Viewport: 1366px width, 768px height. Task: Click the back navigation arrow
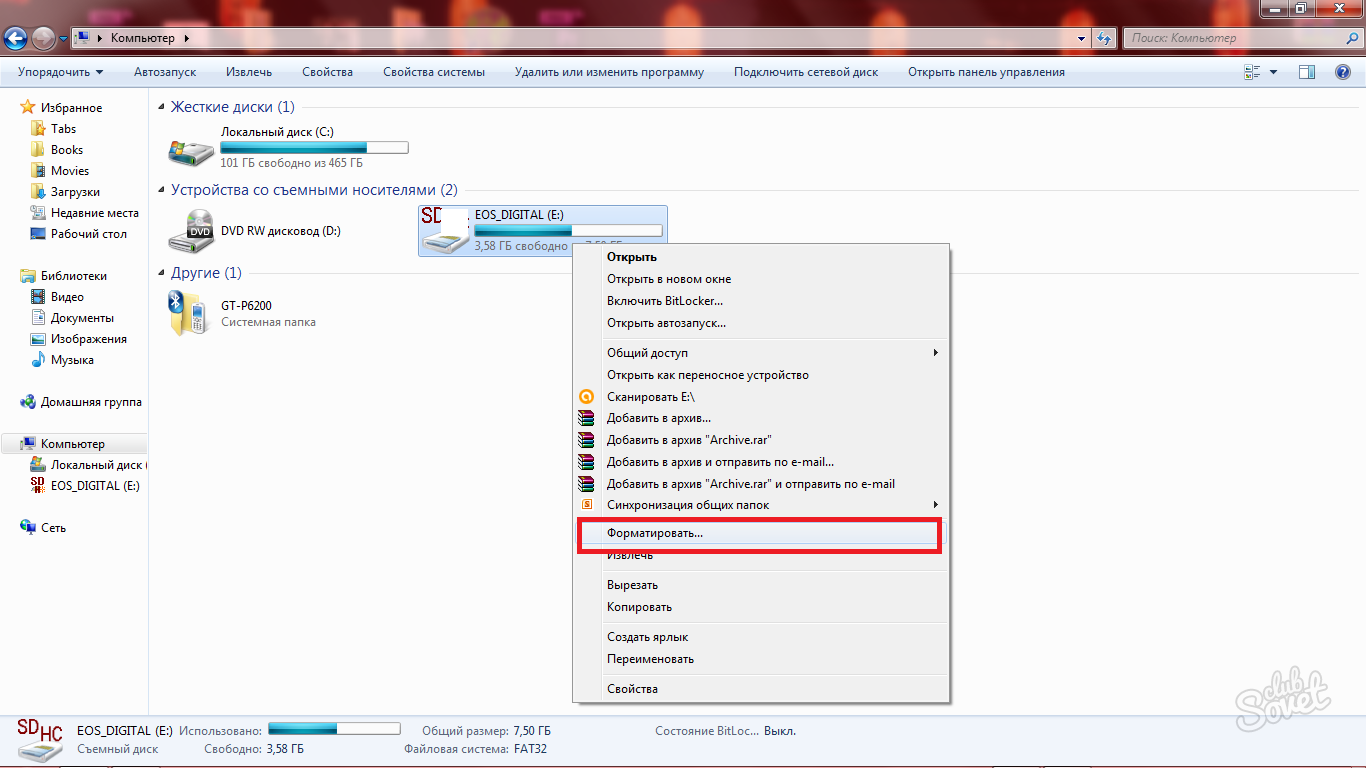point(17,38)
